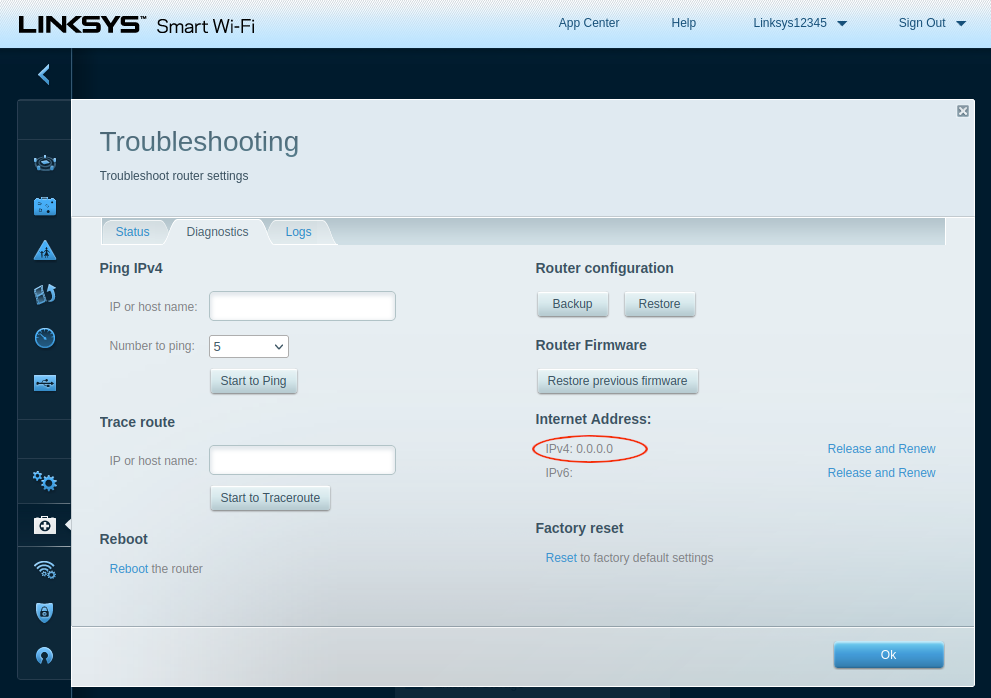Collapse the sidebar with the back arrow
The width and height of the screenshot is (991, 698).
click(44, 74)
